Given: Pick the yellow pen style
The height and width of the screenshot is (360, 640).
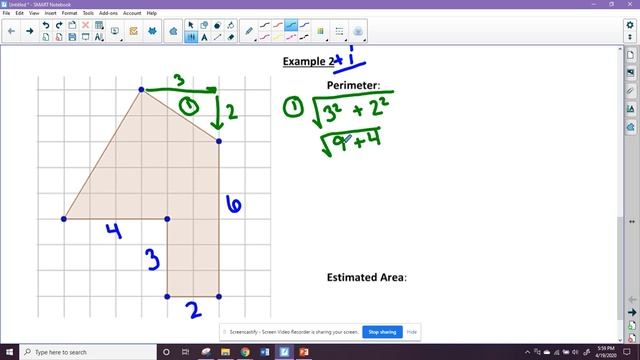Looking at the screenshot, I should 278,37.
